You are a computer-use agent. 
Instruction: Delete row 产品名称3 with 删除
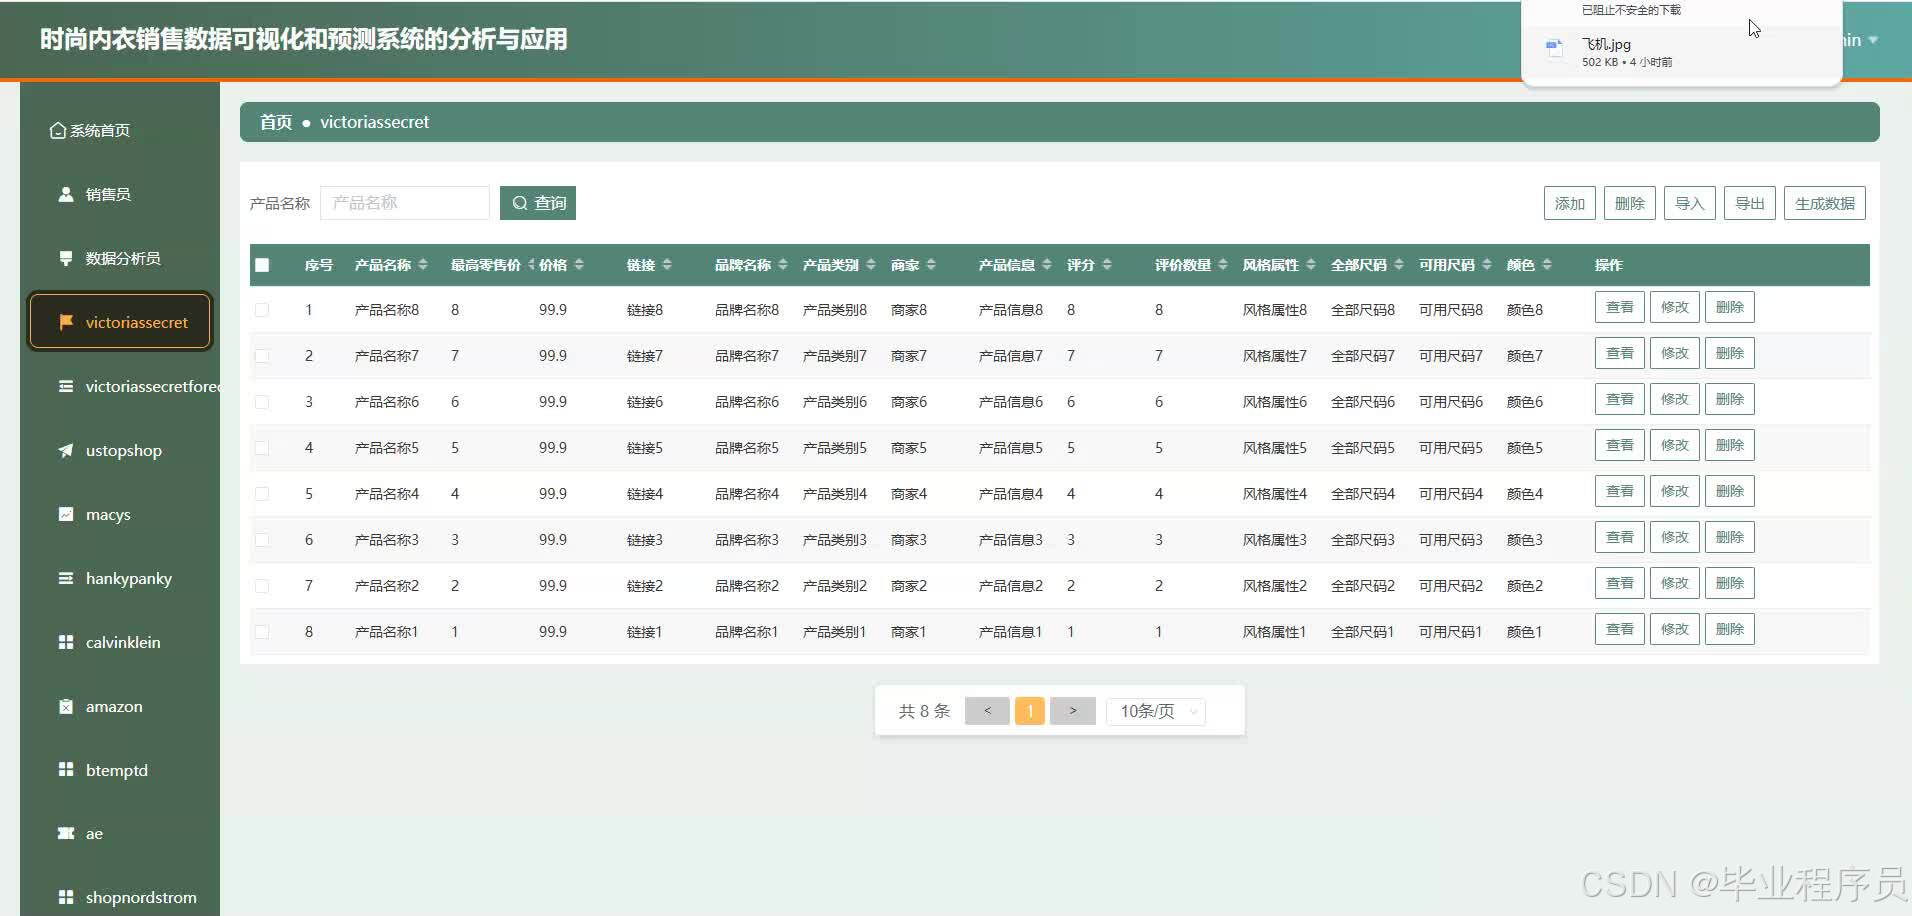(x=1730, y=538)
